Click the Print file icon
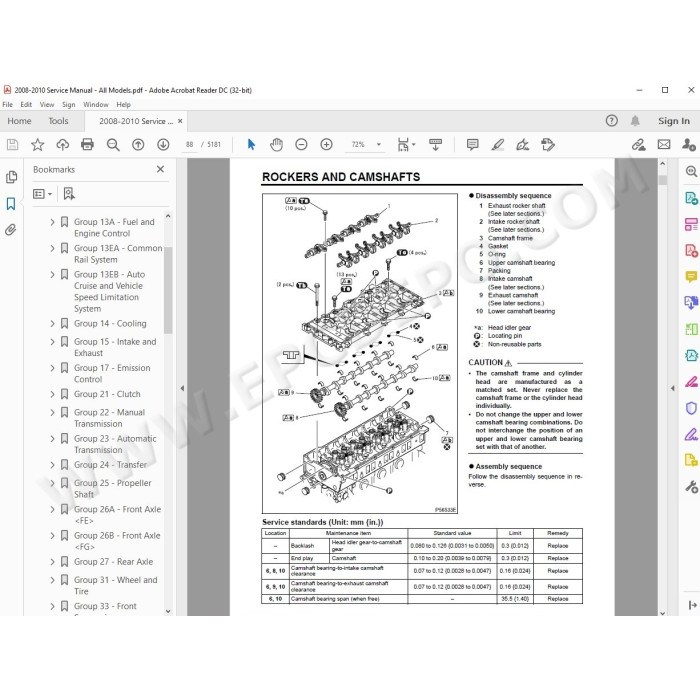 [88, 145]
